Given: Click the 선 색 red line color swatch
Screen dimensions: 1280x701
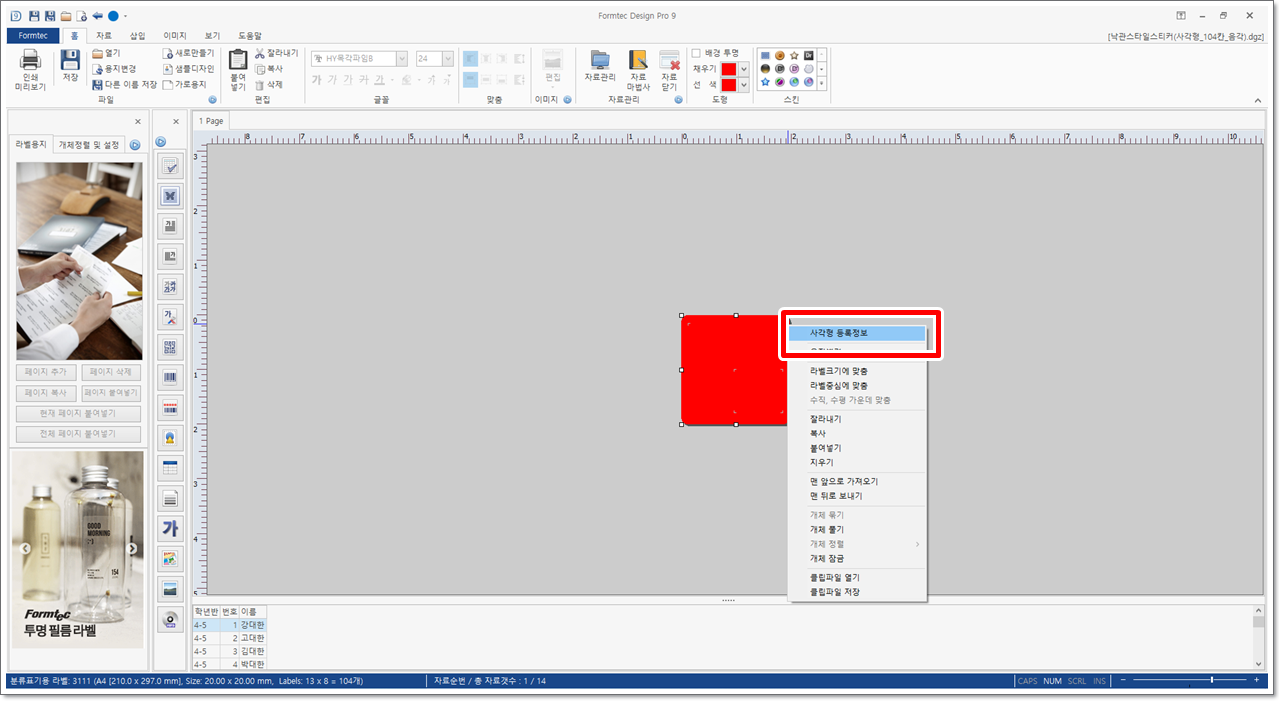Looking at the screenshot, I should tap(729, 85).
